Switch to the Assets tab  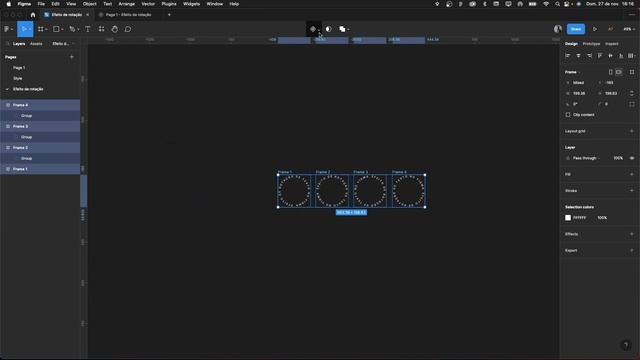pyautogui.click(x=36, y=44)
